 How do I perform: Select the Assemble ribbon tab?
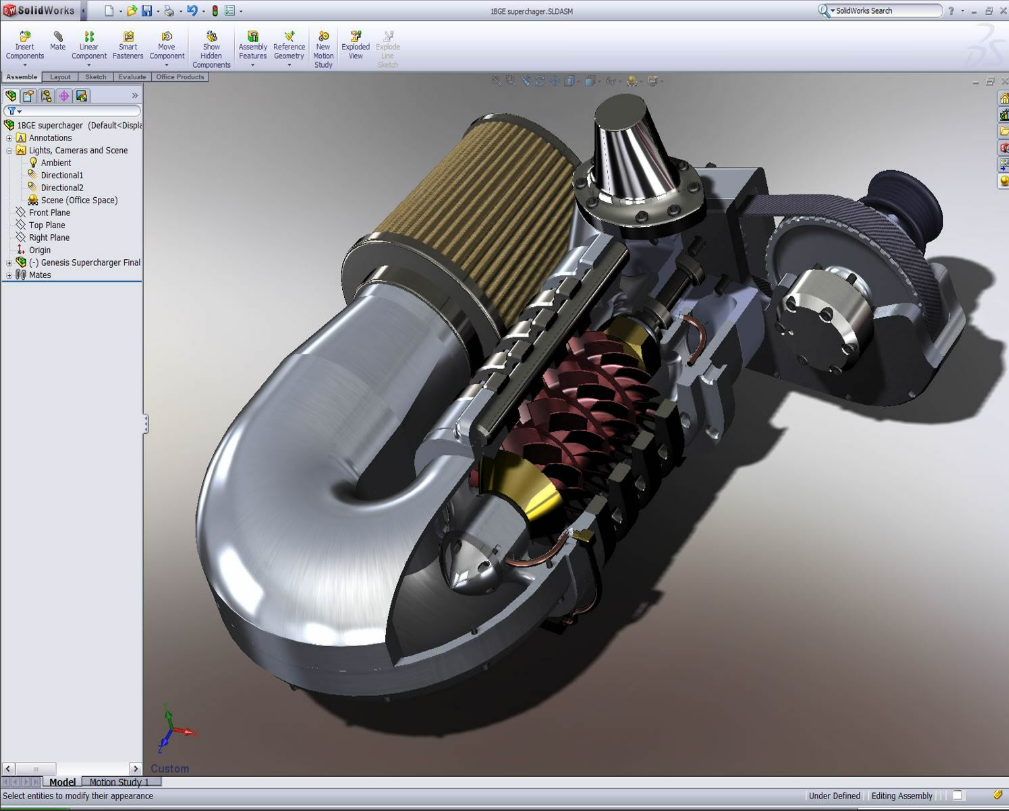[x=22, y=77]
